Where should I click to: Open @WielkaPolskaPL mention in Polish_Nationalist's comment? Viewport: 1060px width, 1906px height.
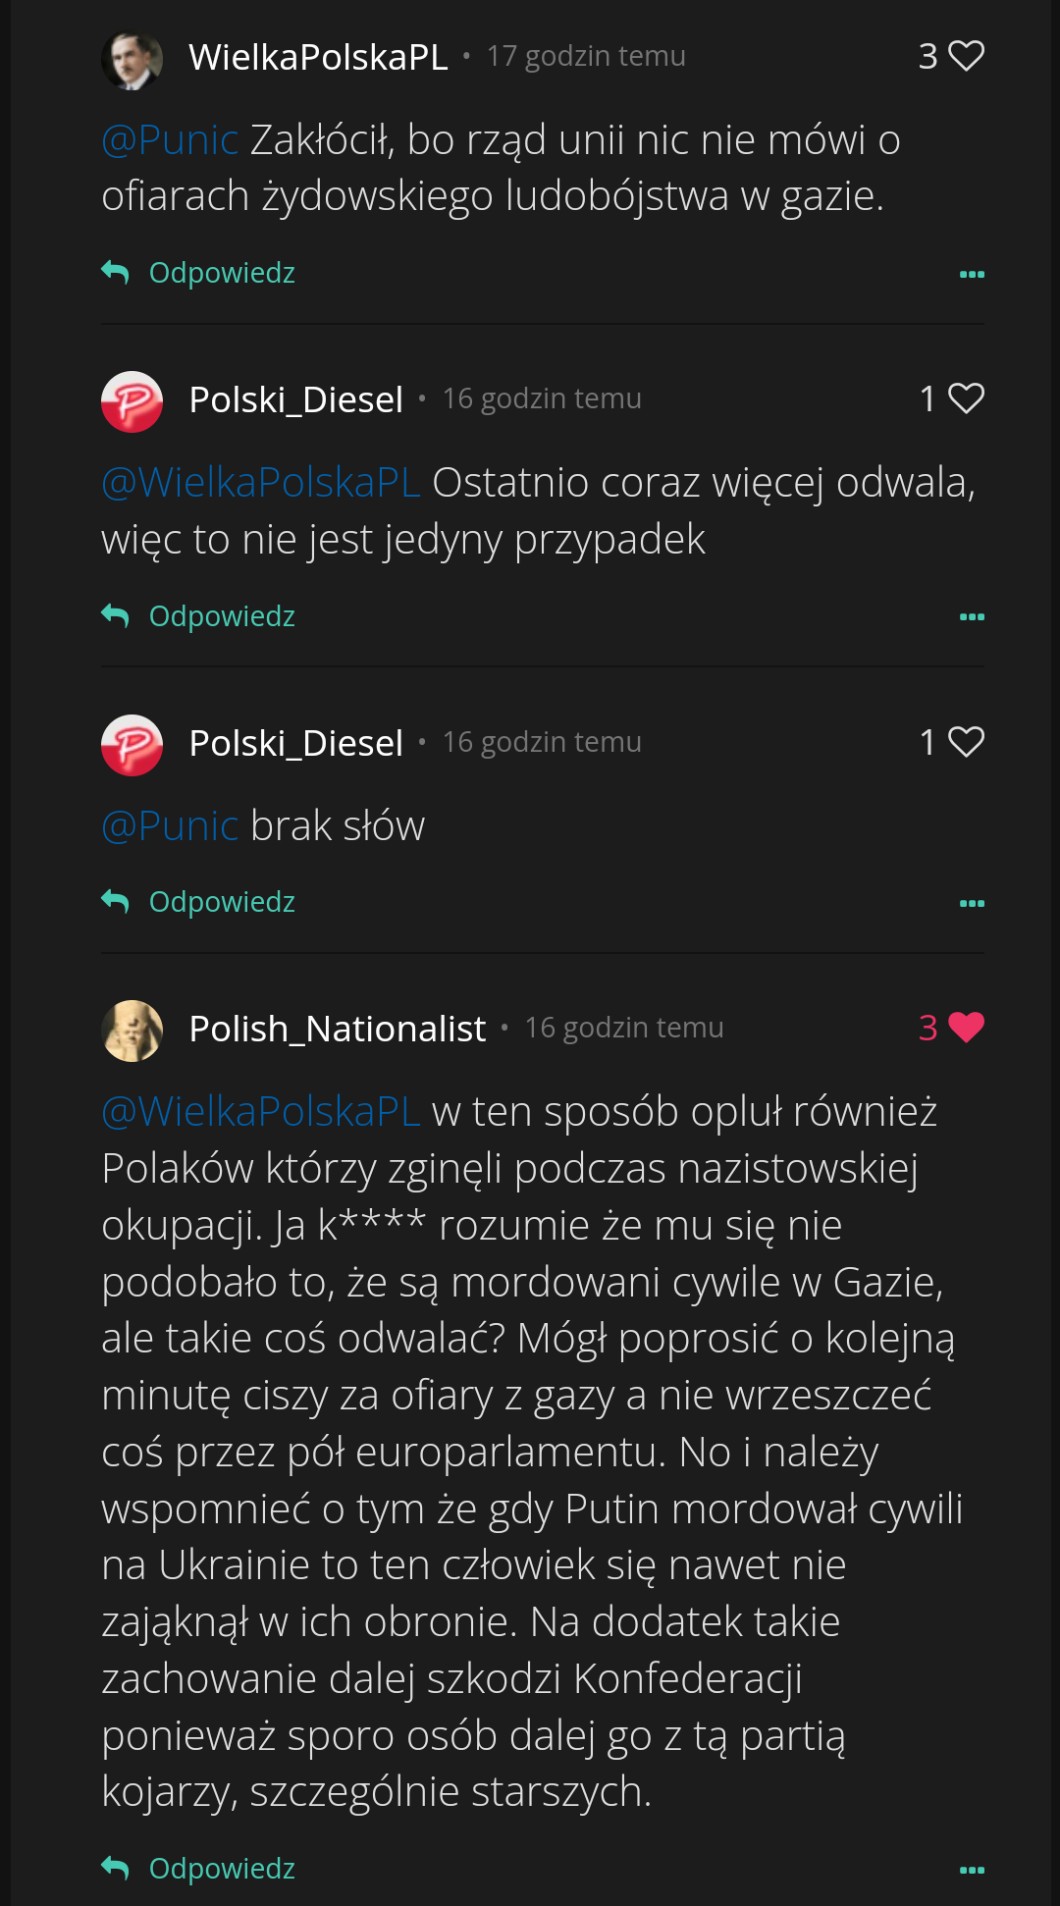pyautogui.click(x=261, y=1112)
